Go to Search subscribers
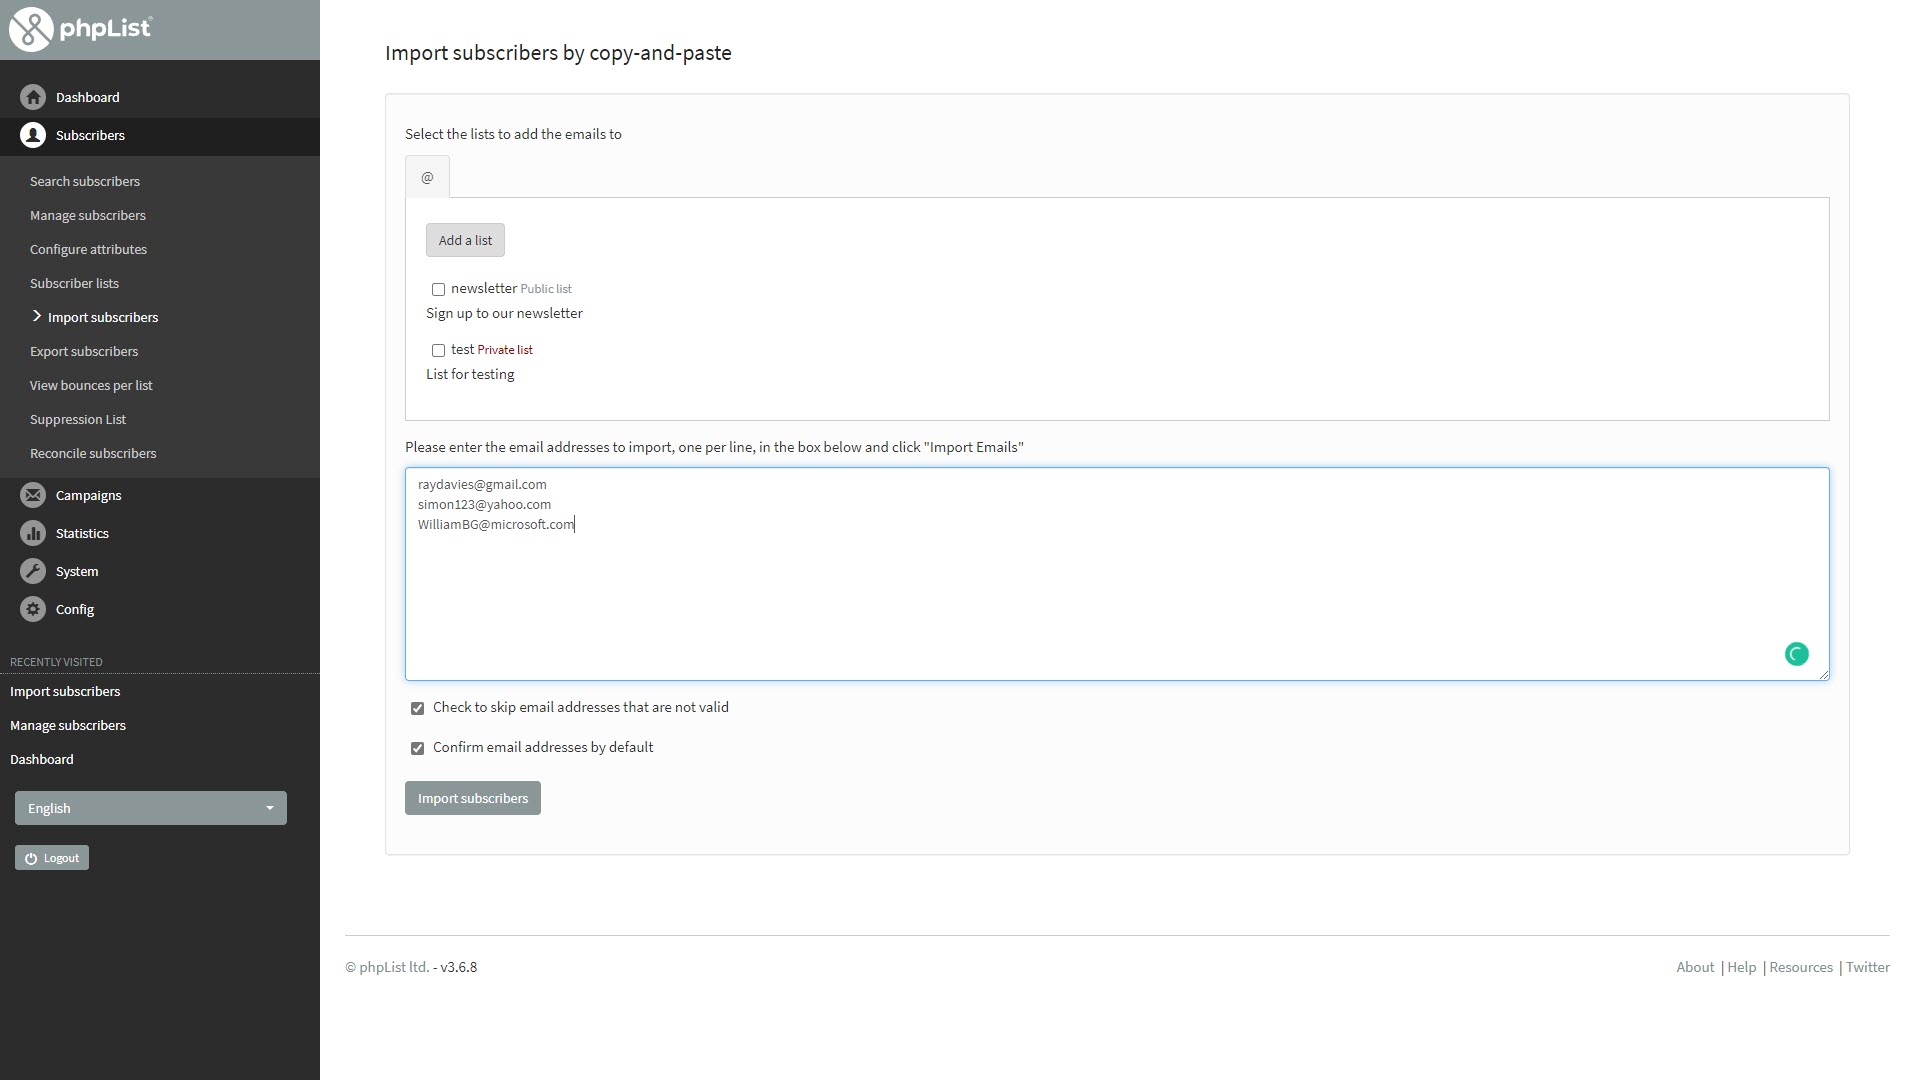 85,181
